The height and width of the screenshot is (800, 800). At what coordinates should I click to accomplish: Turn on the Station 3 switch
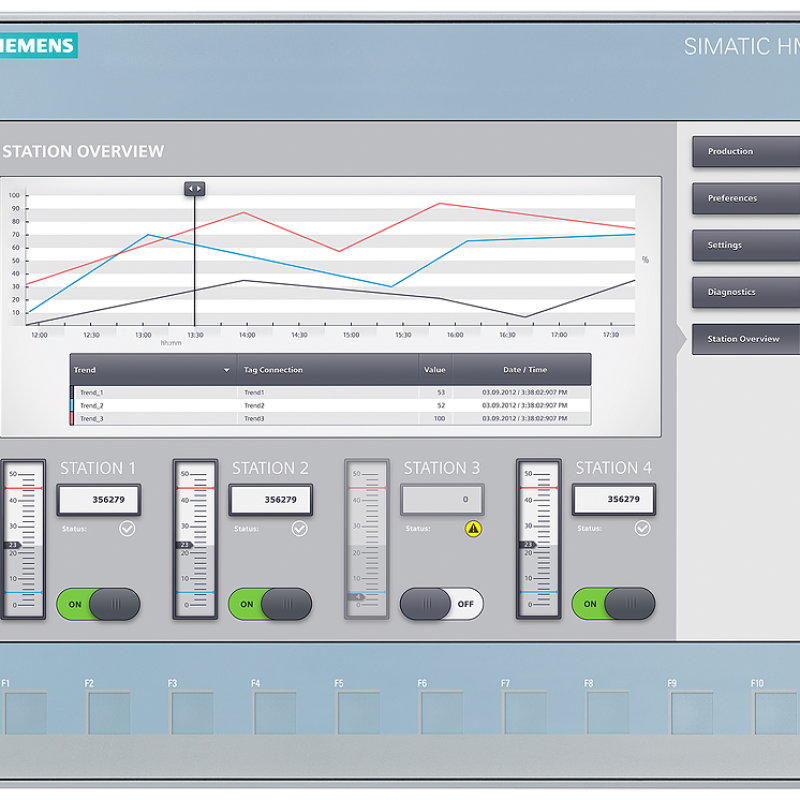[x=441, y=604]
